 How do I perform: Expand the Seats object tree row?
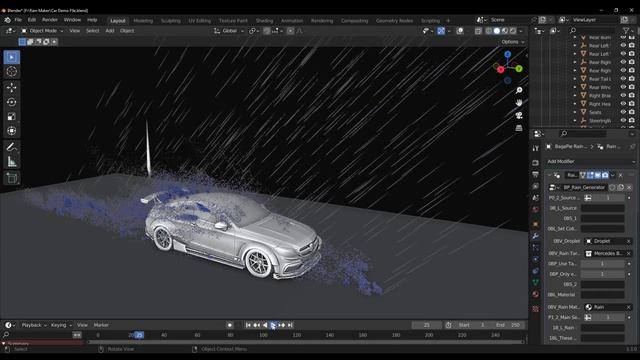(575, 112)
